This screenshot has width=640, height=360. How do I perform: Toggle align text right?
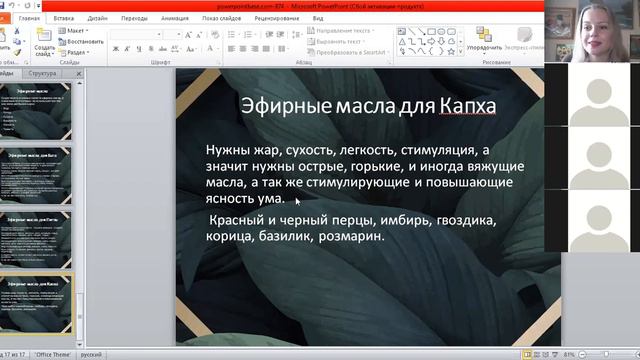(x=255, y=49)
